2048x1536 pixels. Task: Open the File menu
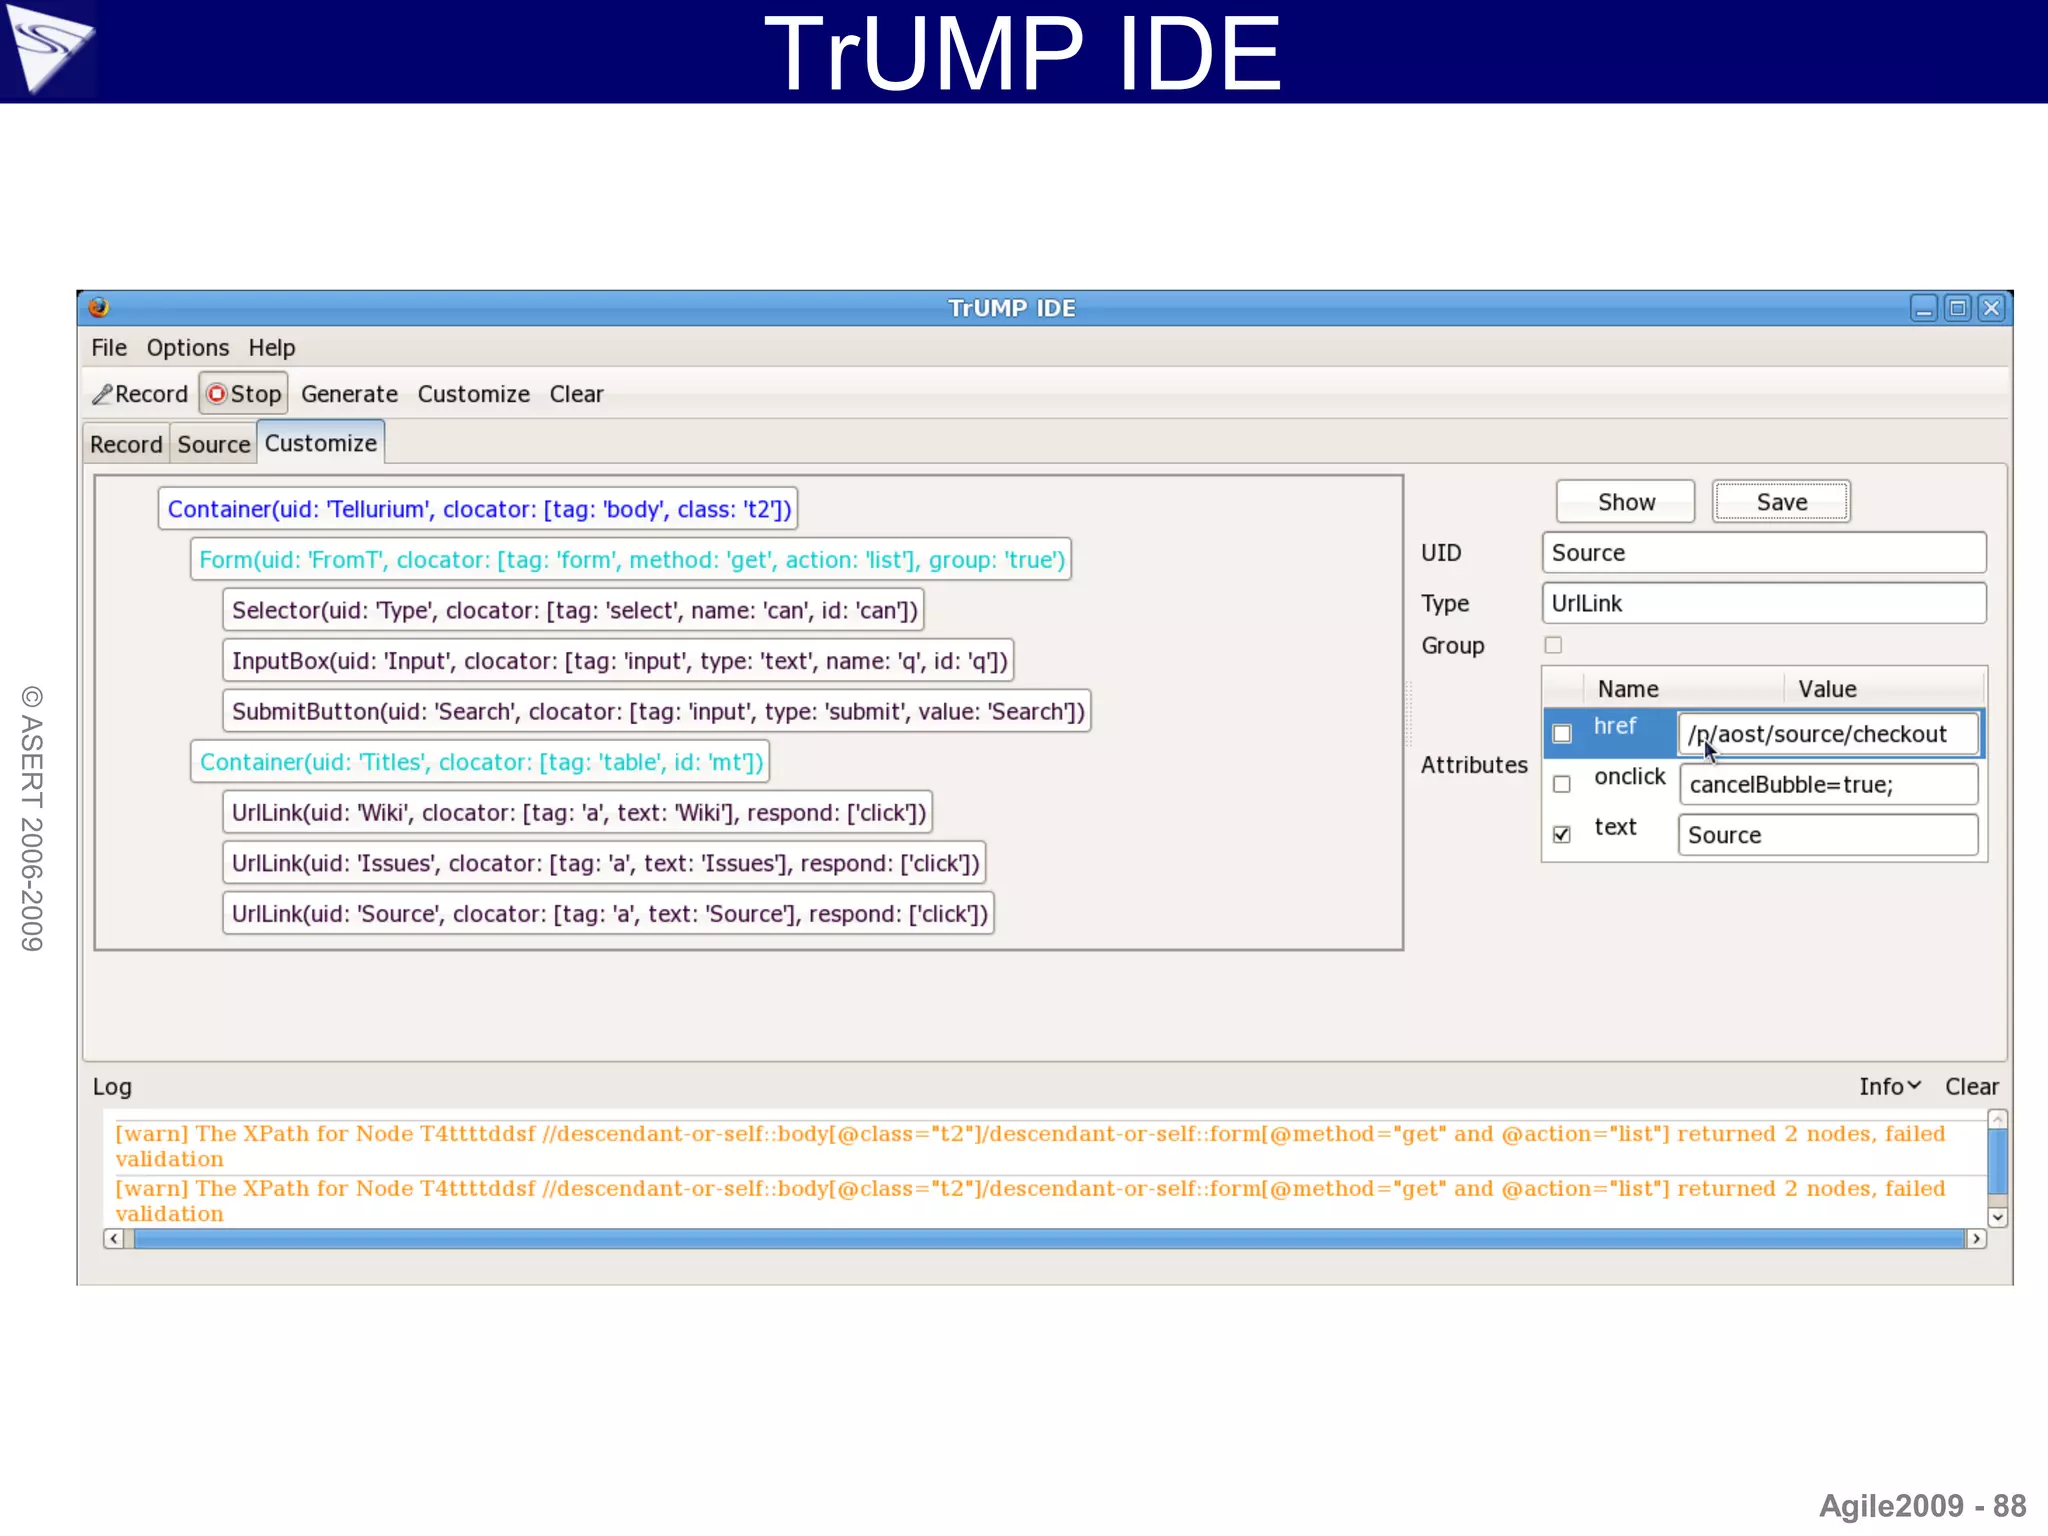(109, 348)
